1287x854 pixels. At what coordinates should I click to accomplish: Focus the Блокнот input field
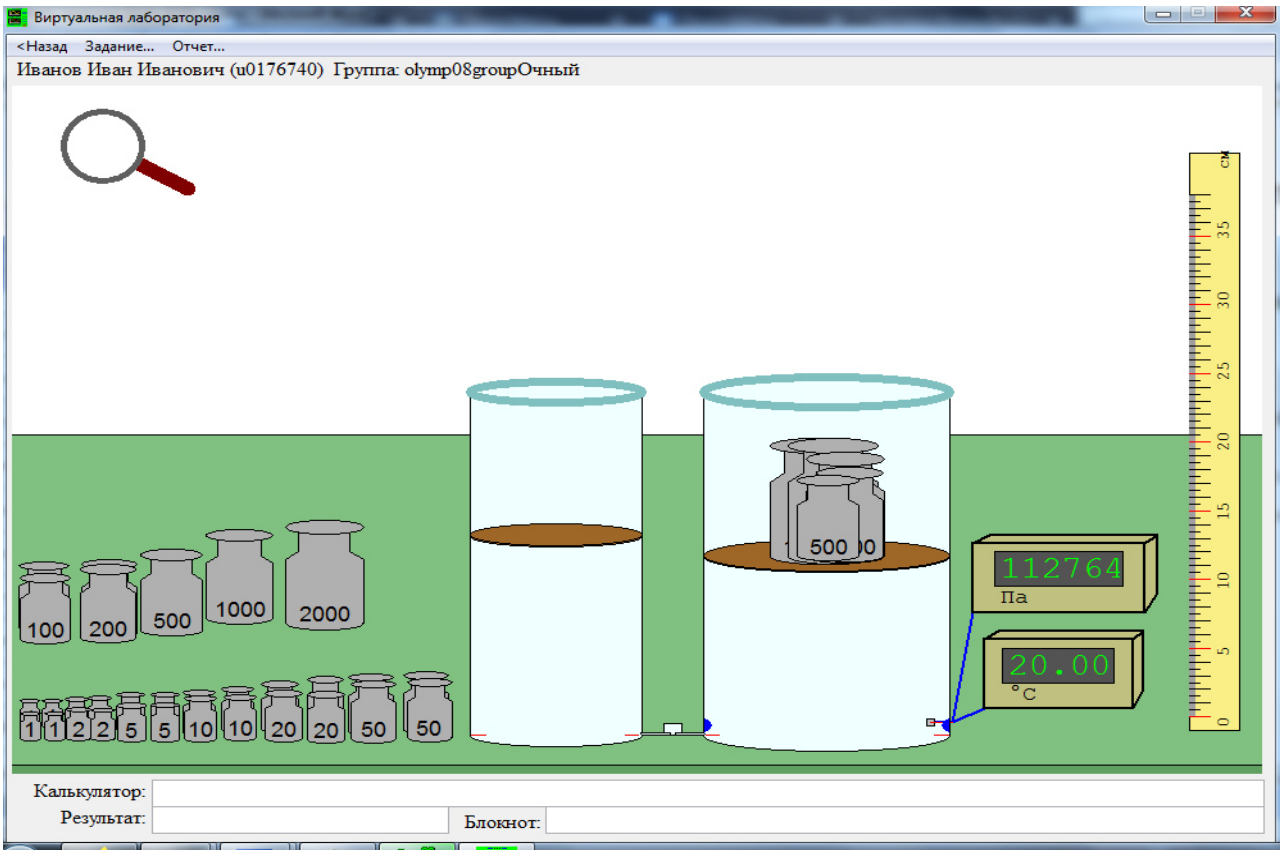coord(904,821)
